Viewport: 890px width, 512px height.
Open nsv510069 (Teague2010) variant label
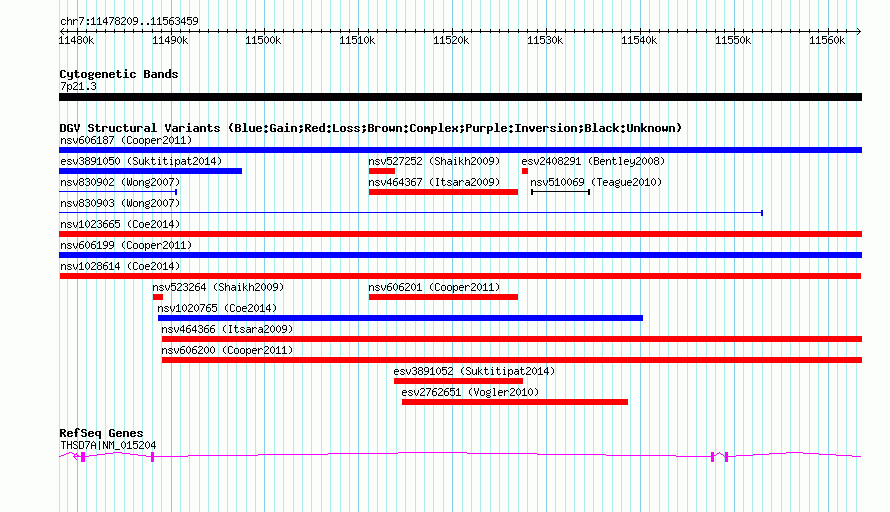[596, 182]
